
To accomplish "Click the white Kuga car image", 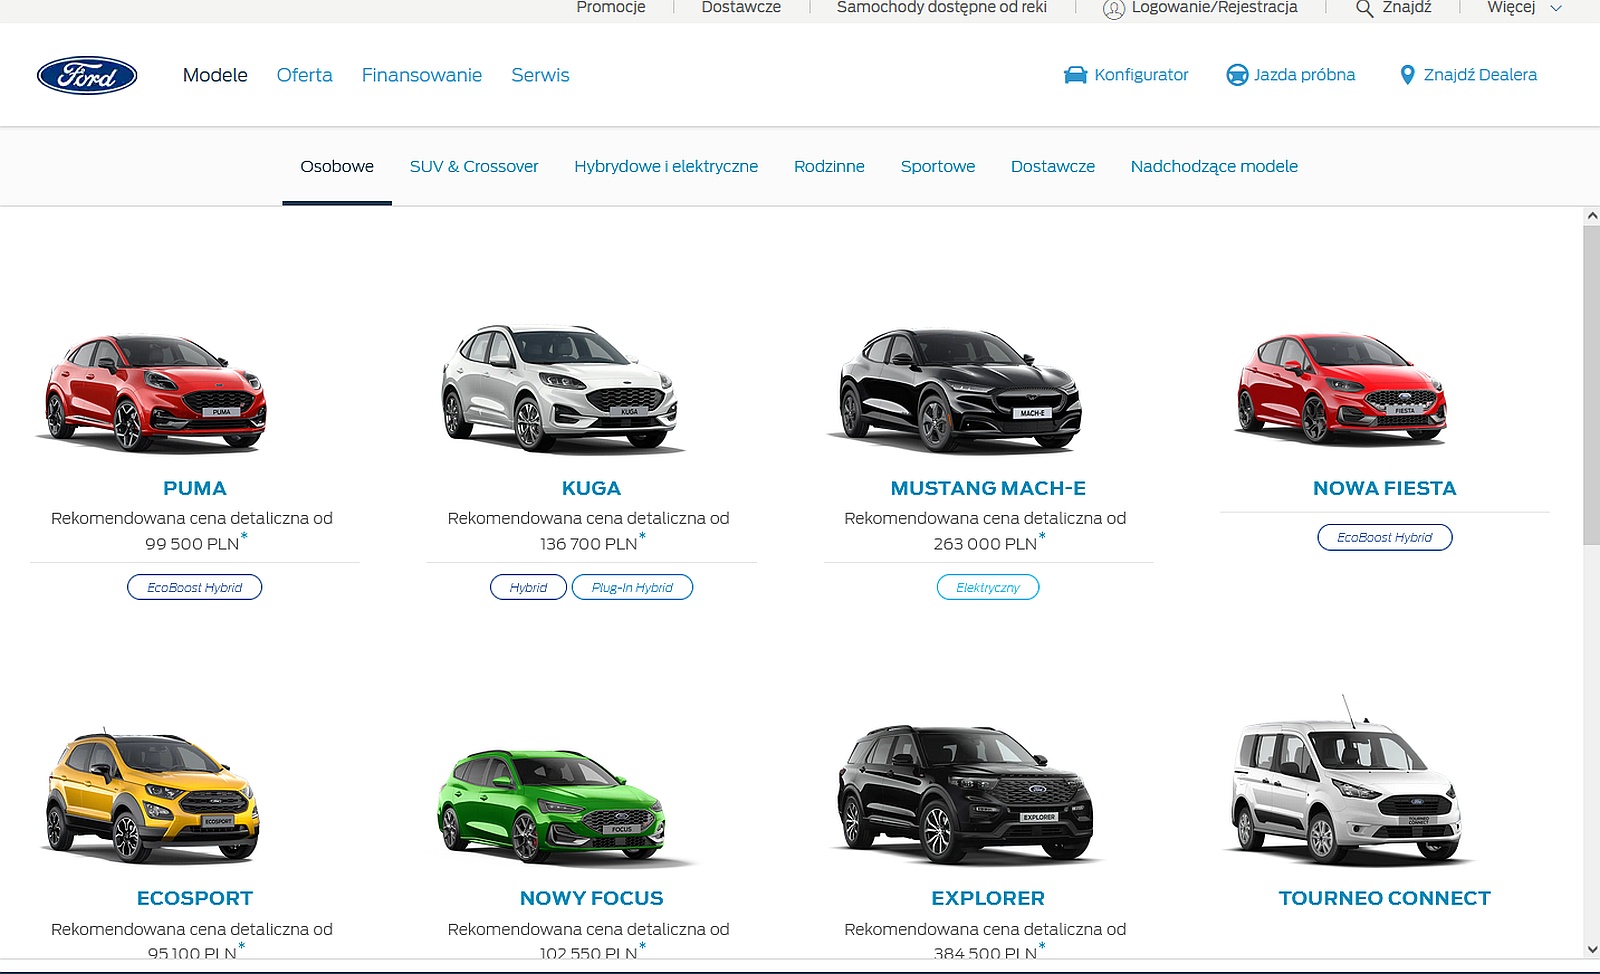I will pyautogui.click(x=560, y=389).
